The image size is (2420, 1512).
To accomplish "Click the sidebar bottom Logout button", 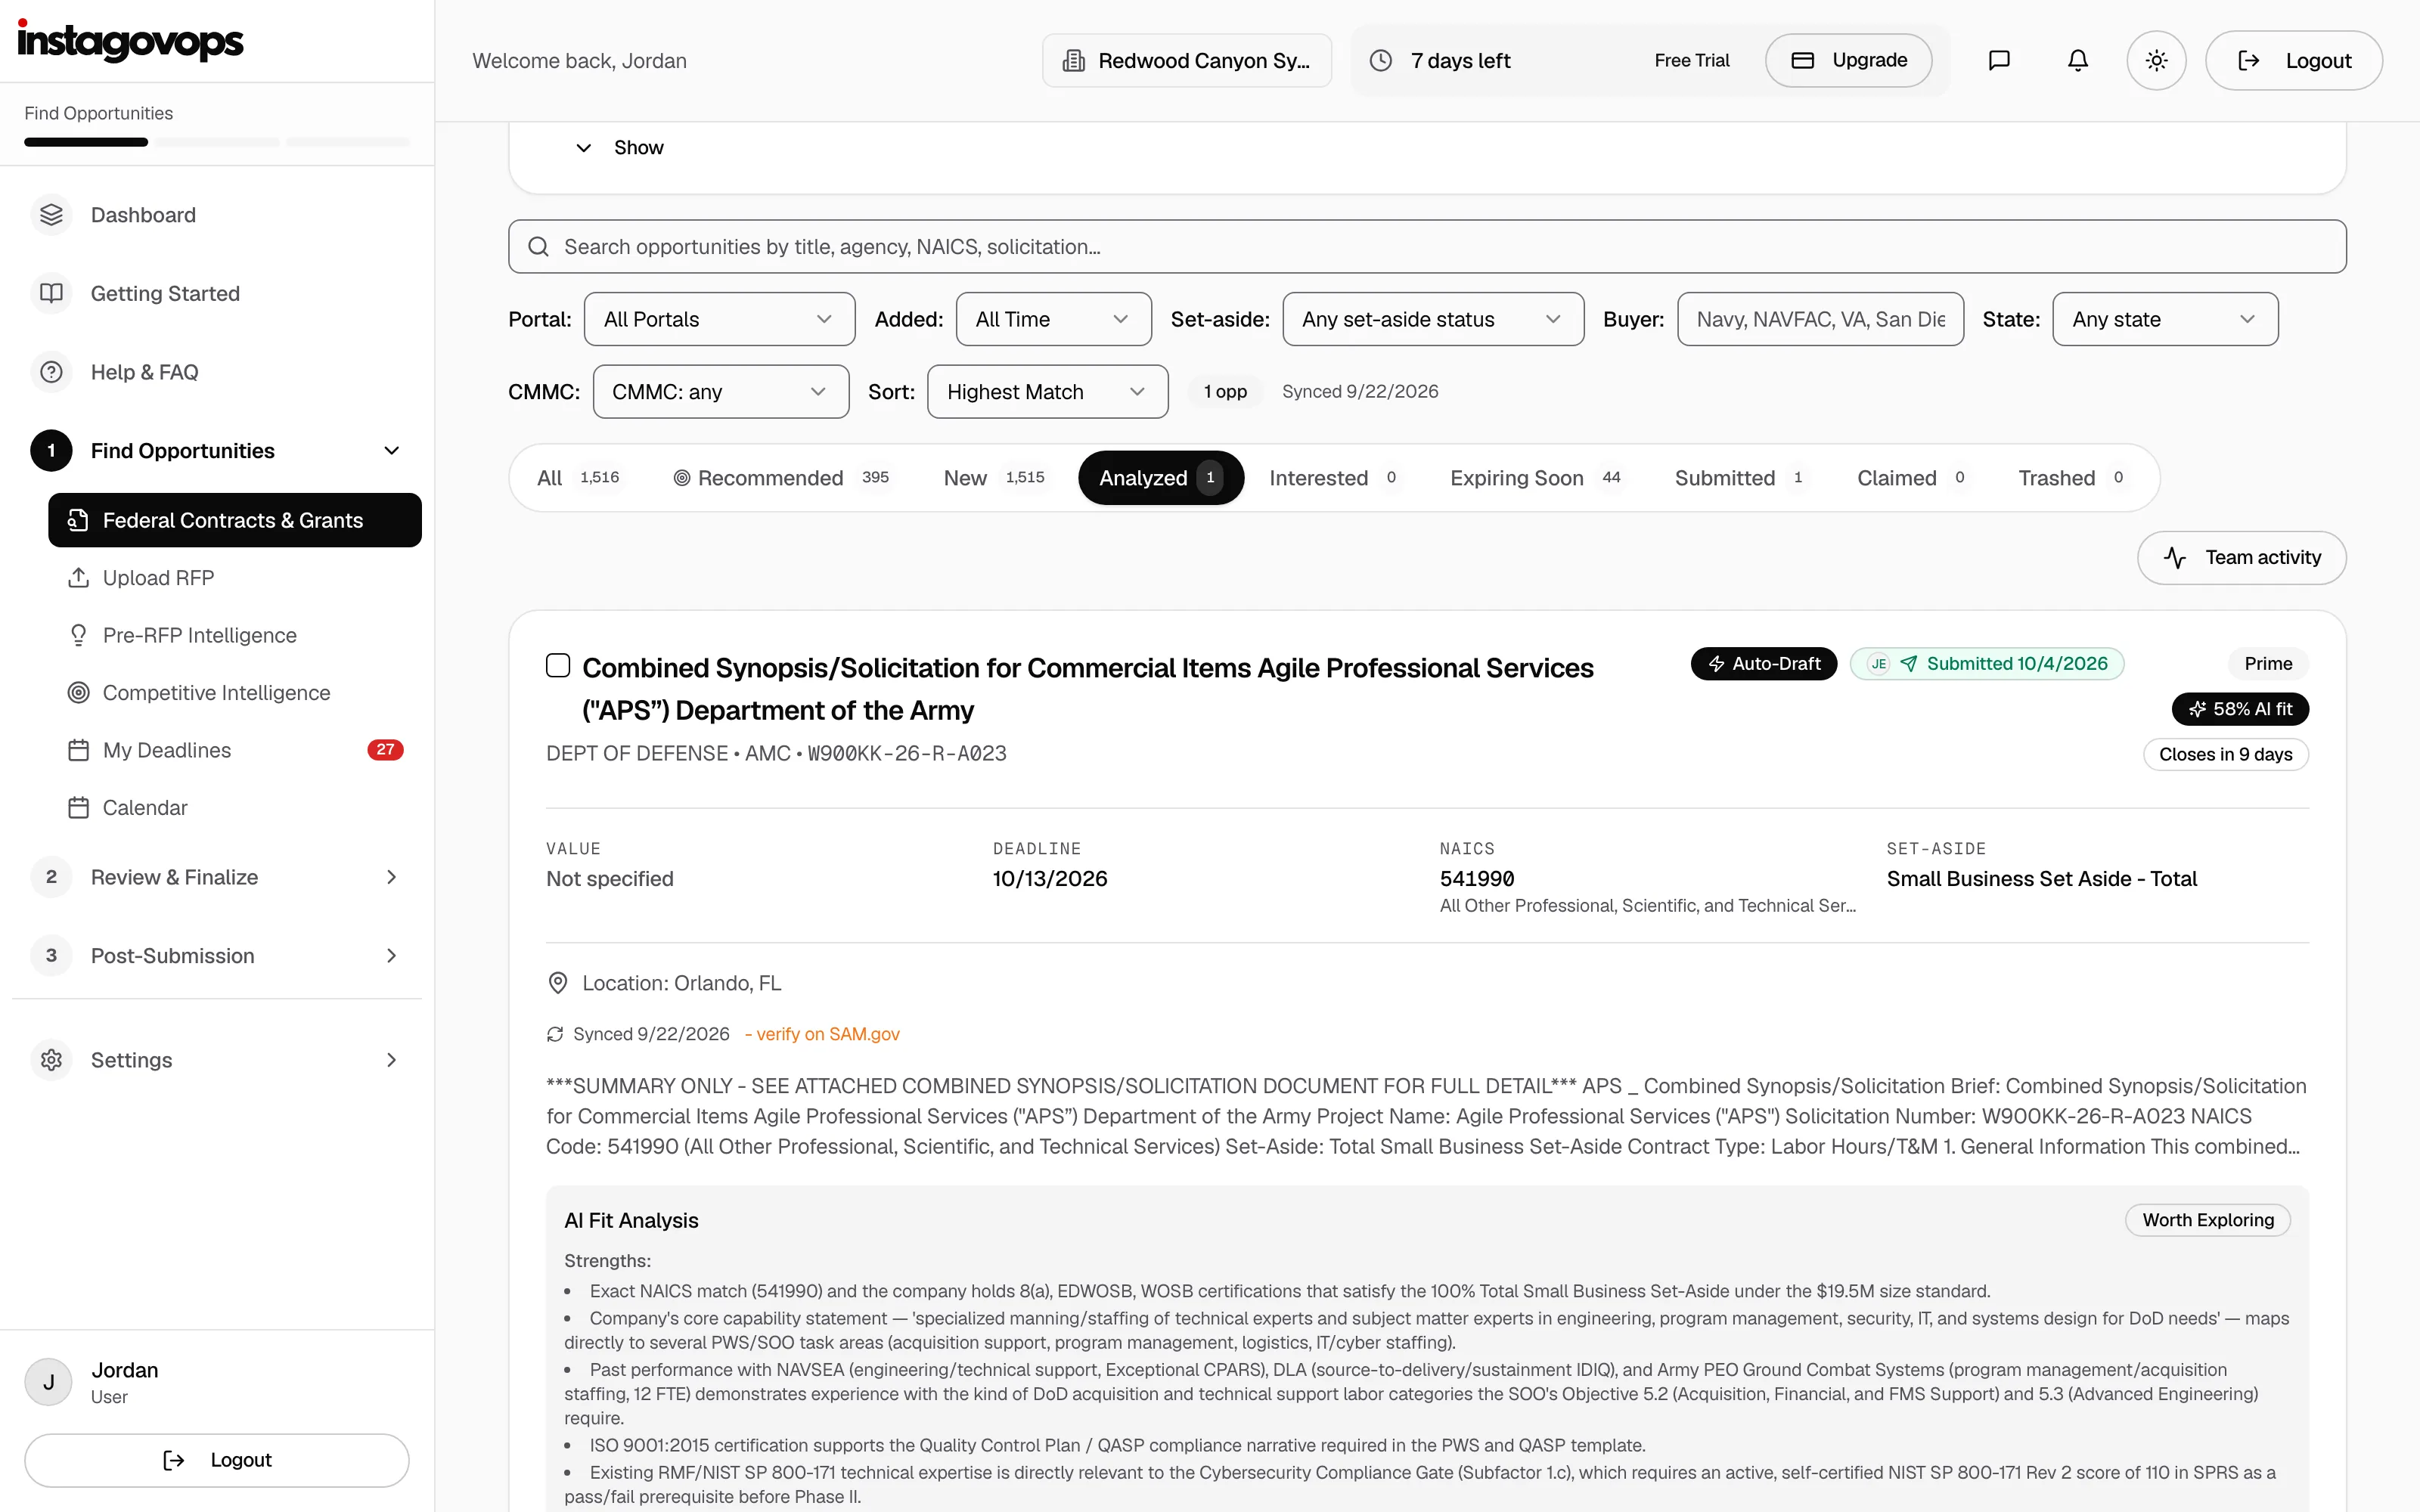I will [217, 1460].
